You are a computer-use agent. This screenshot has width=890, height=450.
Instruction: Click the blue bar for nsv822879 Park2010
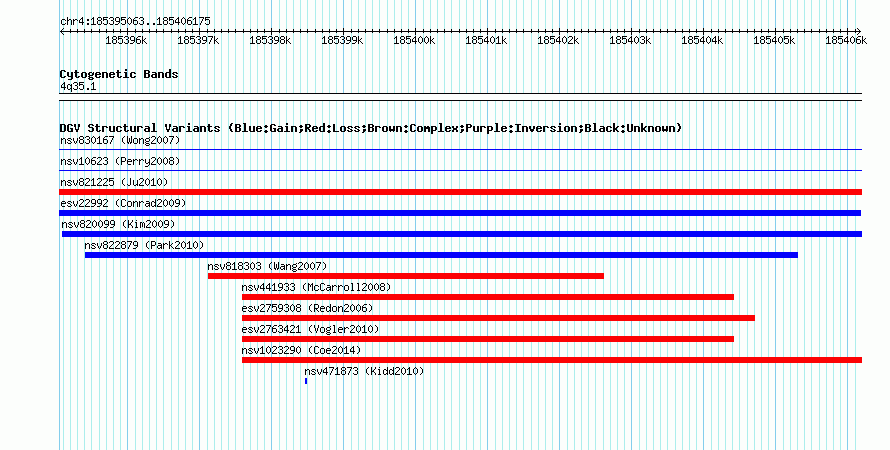pyautogui.click(x=441, y=255)
